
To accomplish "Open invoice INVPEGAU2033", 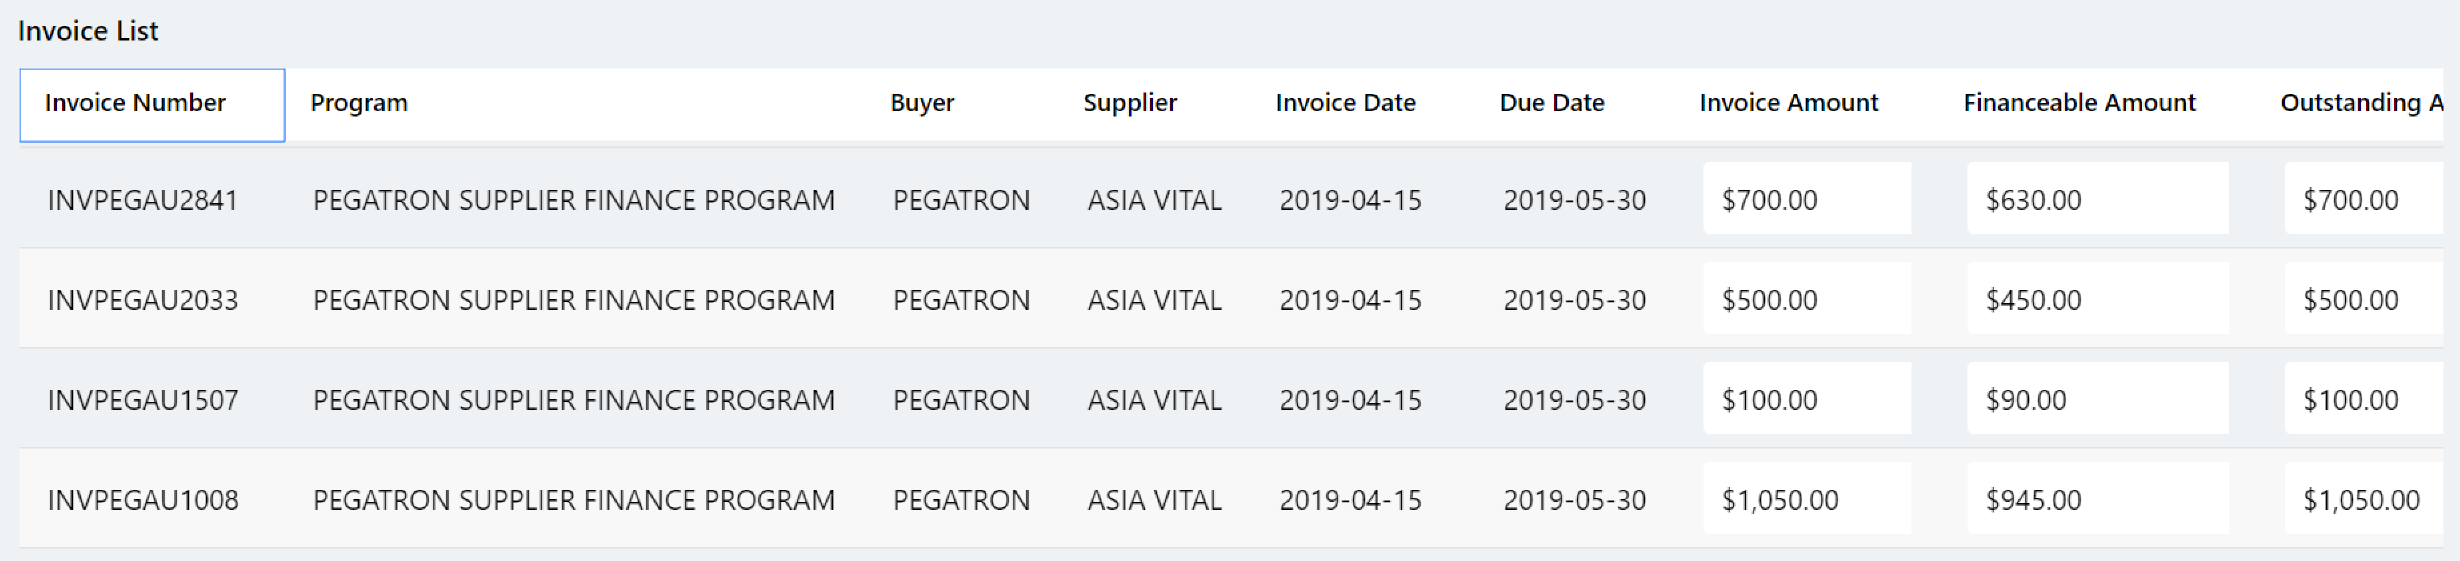I will (x=143, y=300).
